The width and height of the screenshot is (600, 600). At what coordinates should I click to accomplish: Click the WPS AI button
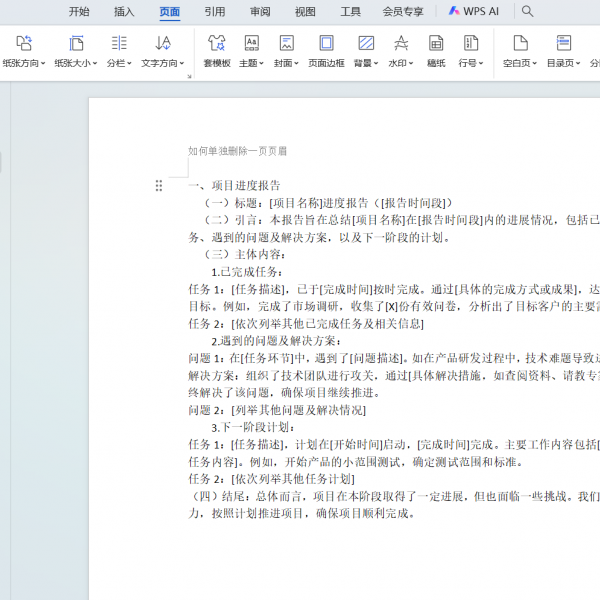click(474, 12)
